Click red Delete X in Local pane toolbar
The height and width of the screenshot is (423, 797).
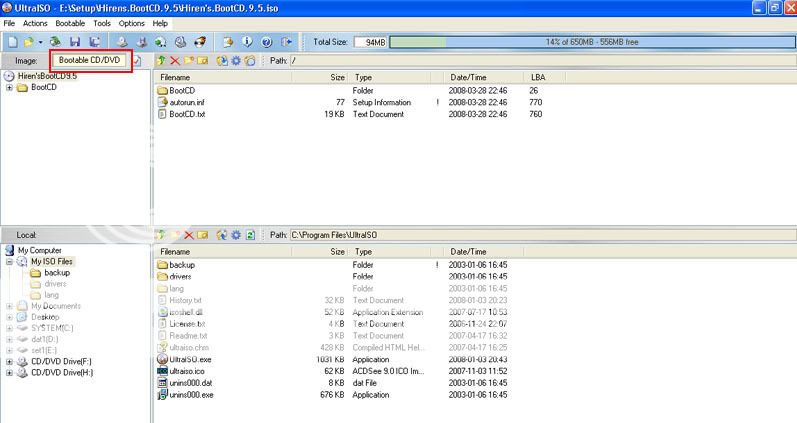(x=189, y=235)
